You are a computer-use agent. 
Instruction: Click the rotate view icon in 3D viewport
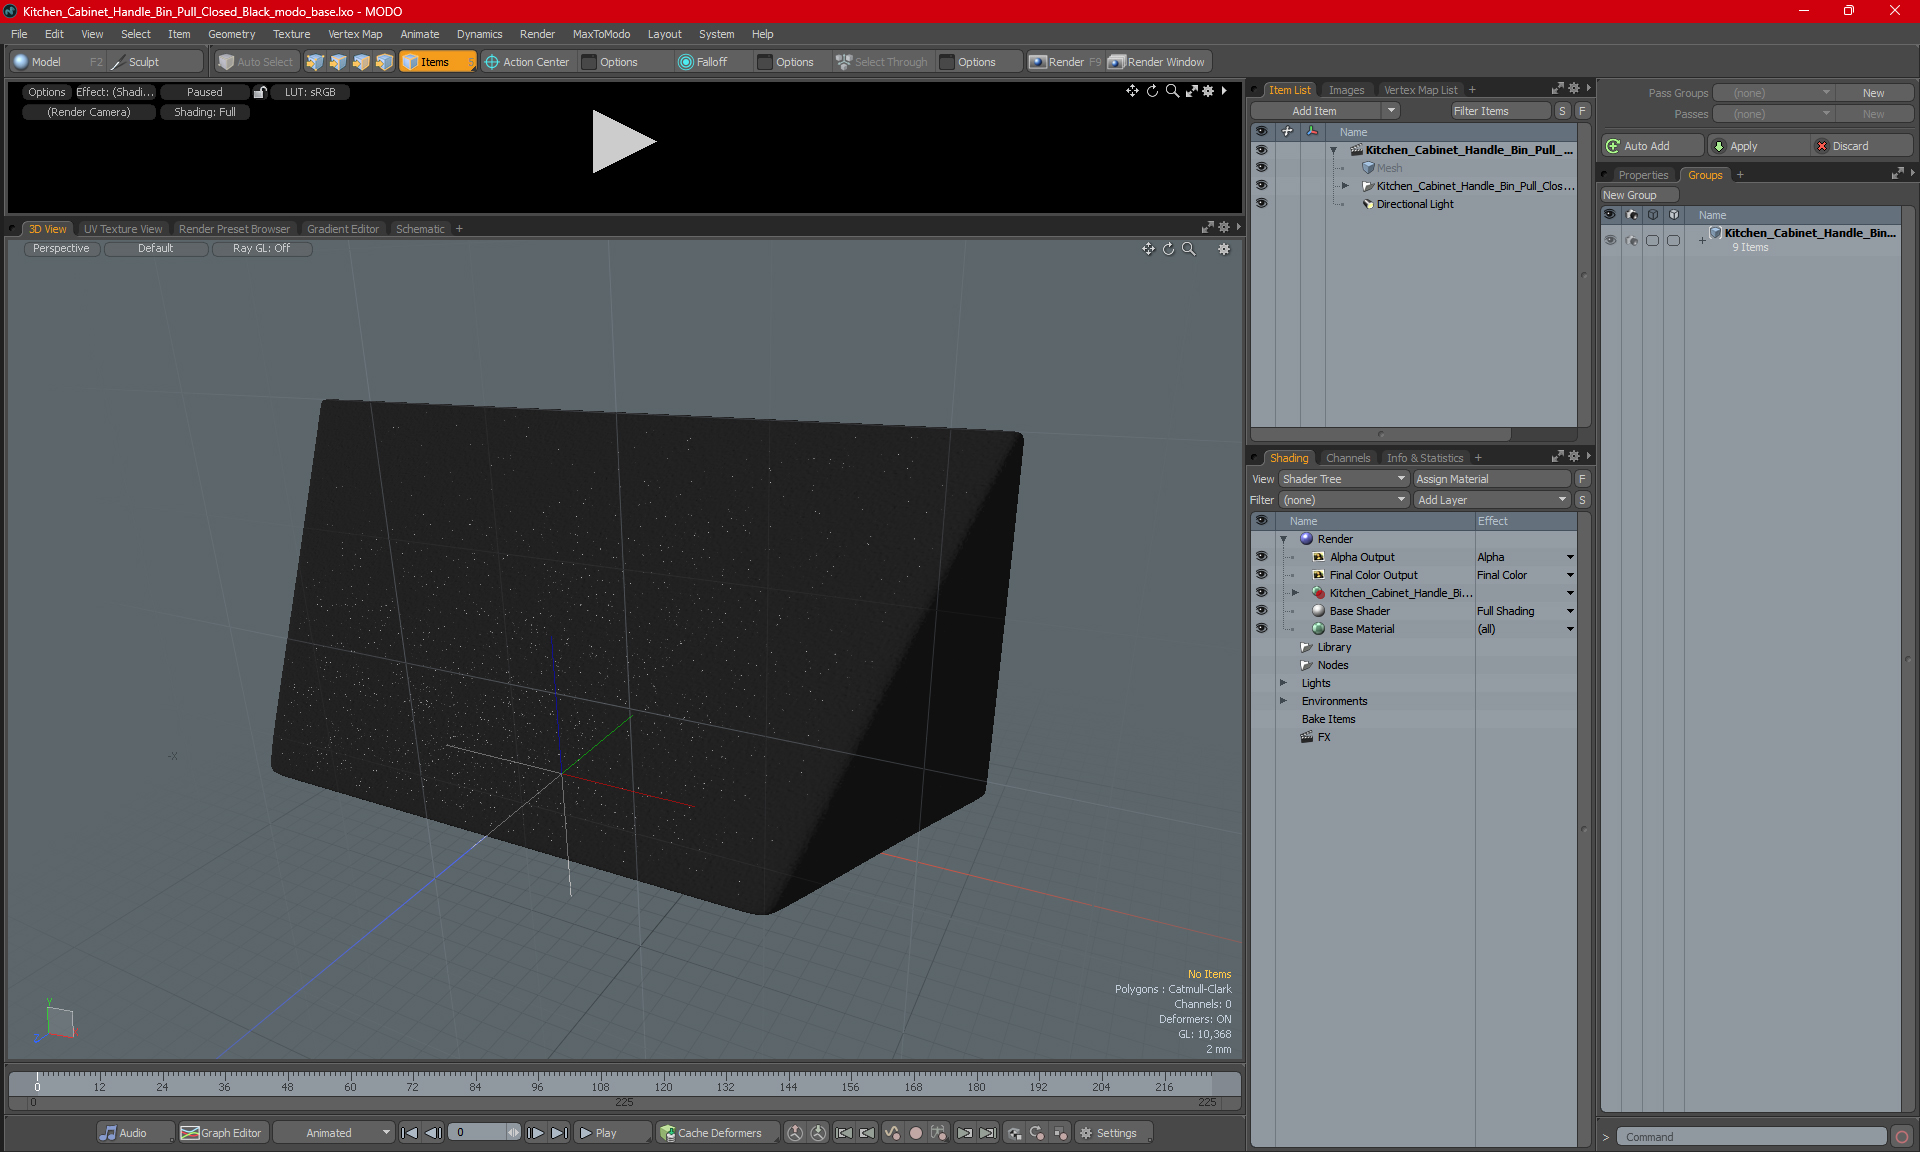pyautogui.click(x=1168, y=249)
